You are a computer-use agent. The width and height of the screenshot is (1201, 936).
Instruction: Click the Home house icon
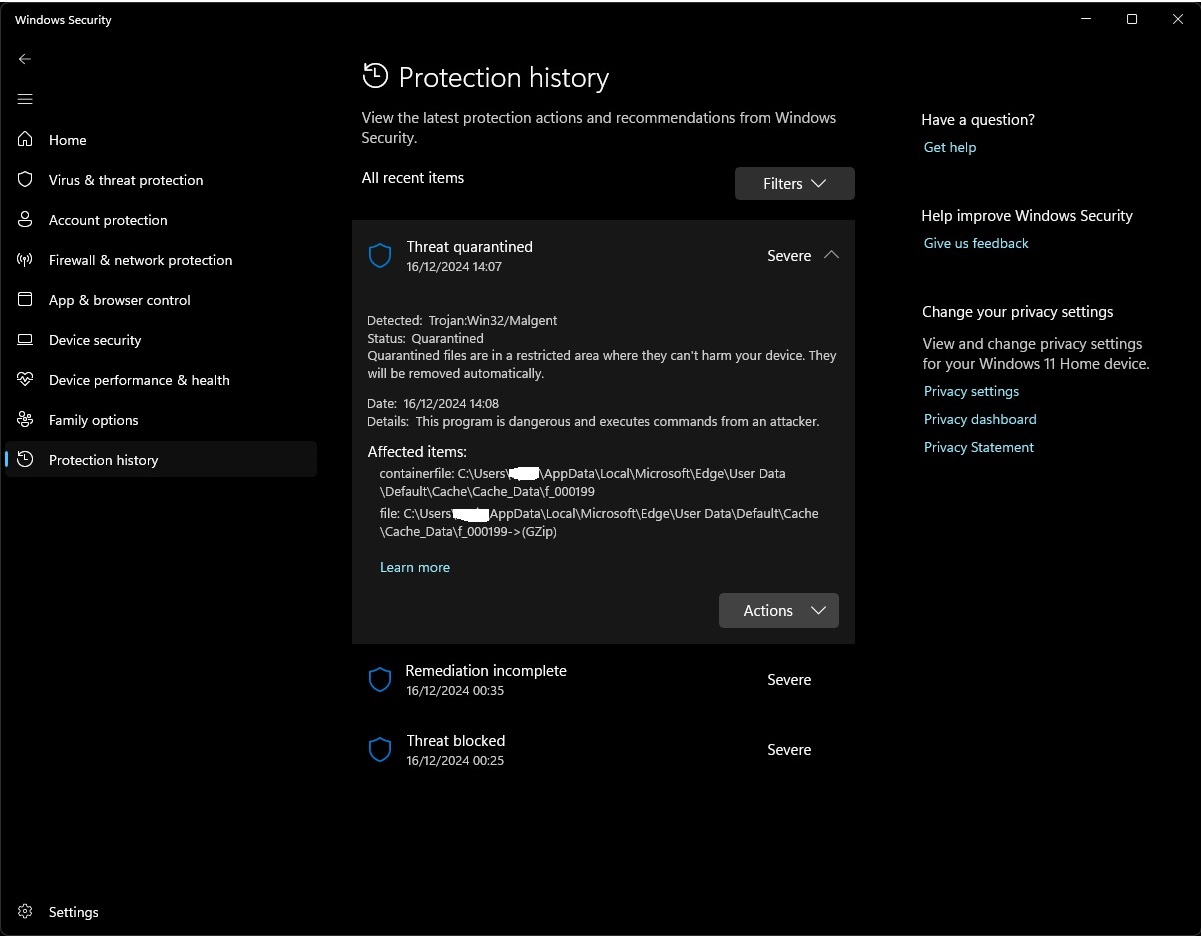coord(25,140)
